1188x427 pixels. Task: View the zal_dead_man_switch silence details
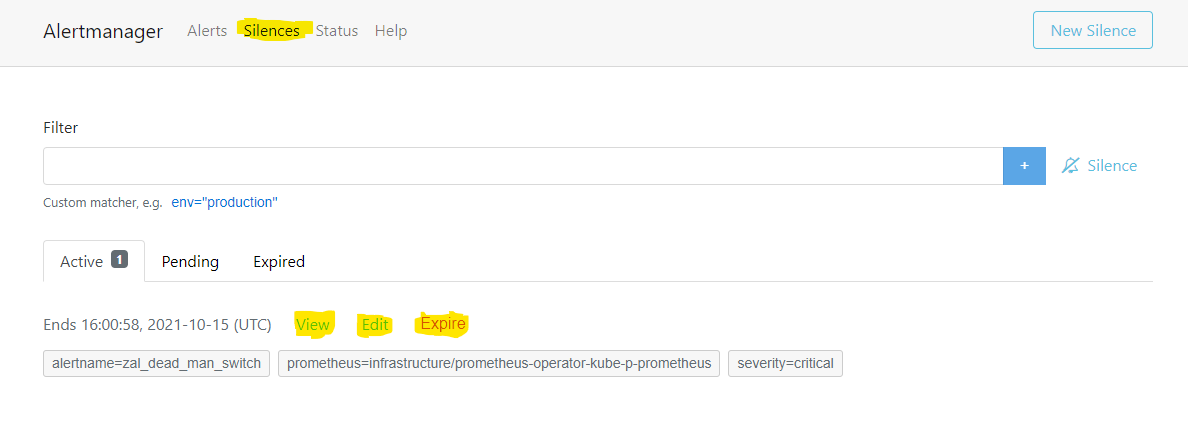(313, 324)
